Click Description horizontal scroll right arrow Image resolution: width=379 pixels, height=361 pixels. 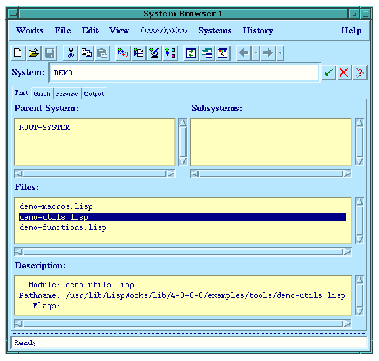point(347,323)
